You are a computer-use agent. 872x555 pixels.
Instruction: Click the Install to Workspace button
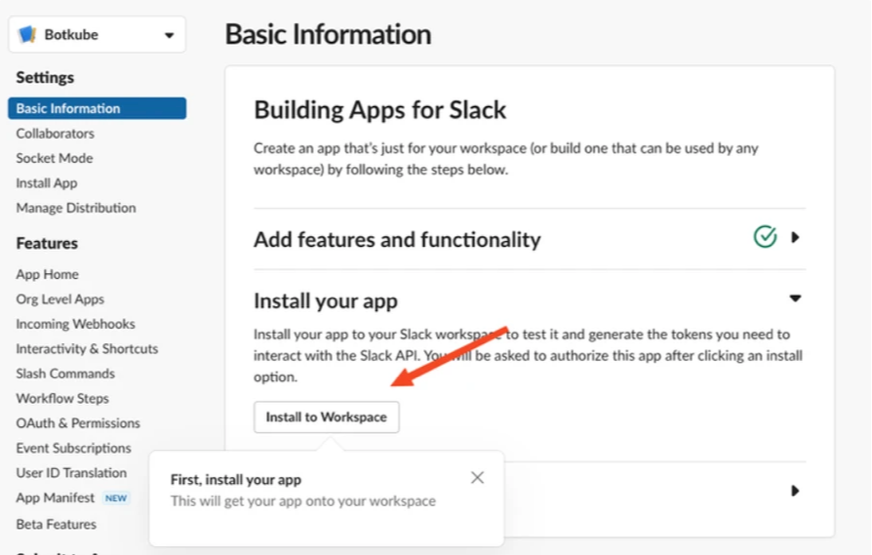click(x=326, y=417)
